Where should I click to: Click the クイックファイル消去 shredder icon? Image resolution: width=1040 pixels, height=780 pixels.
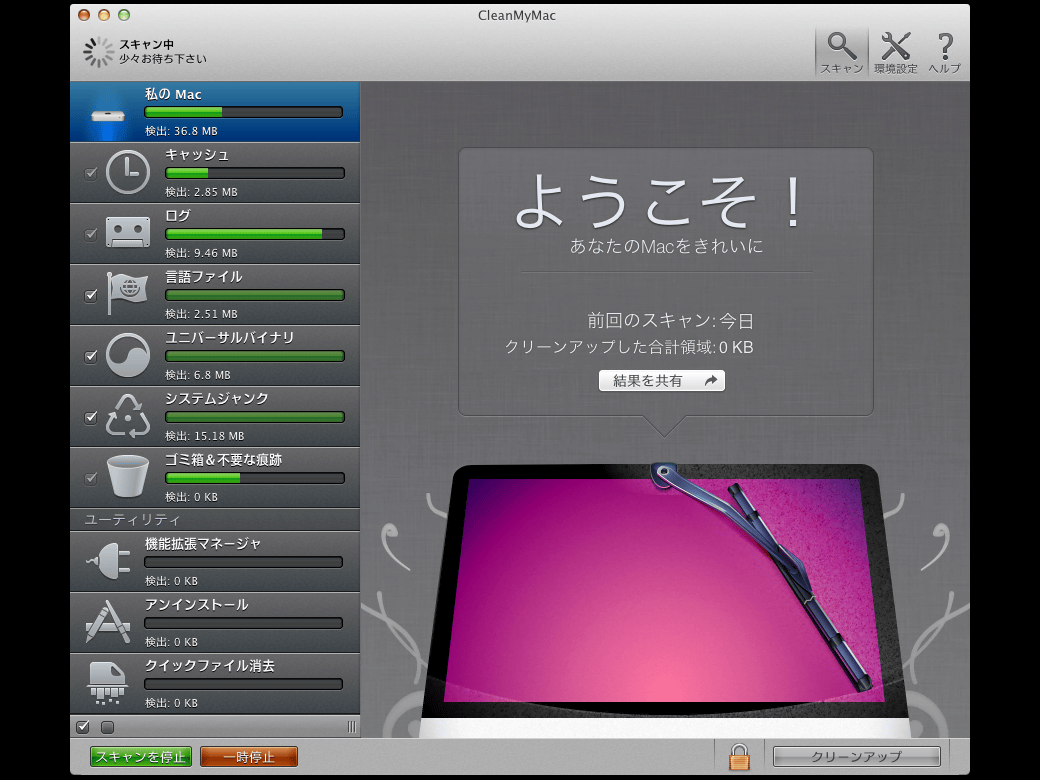point(107,682)
